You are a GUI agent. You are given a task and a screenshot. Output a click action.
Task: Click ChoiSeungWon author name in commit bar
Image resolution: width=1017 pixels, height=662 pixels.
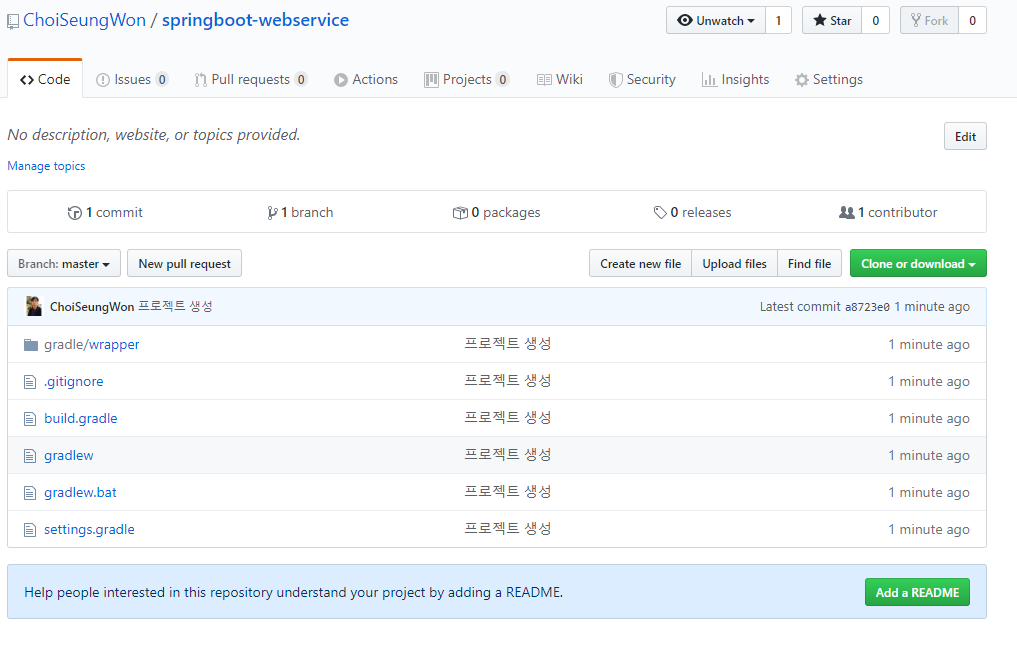tap(92, 307)
